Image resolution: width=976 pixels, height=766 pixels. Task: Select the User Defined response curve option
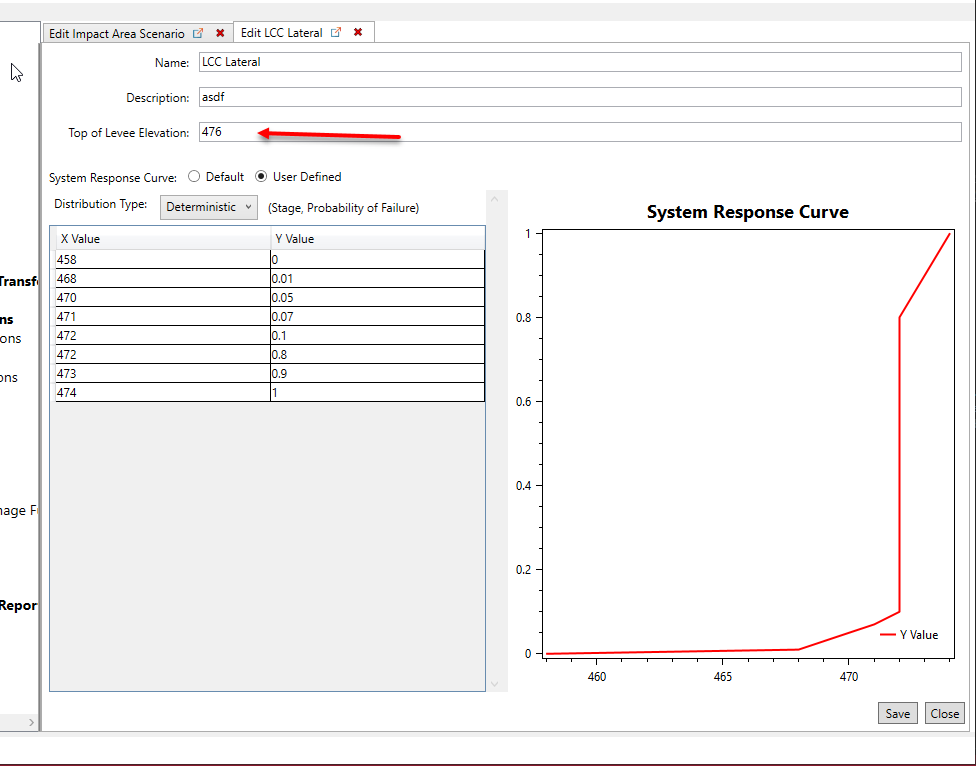tap(262, 176)
